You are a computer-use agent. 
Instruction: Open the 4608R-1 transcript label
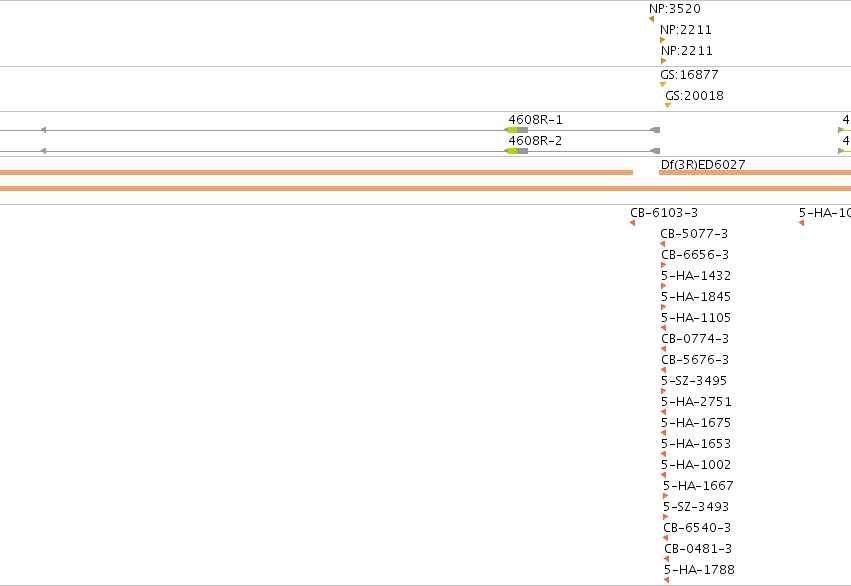click(x=535, y=120)
